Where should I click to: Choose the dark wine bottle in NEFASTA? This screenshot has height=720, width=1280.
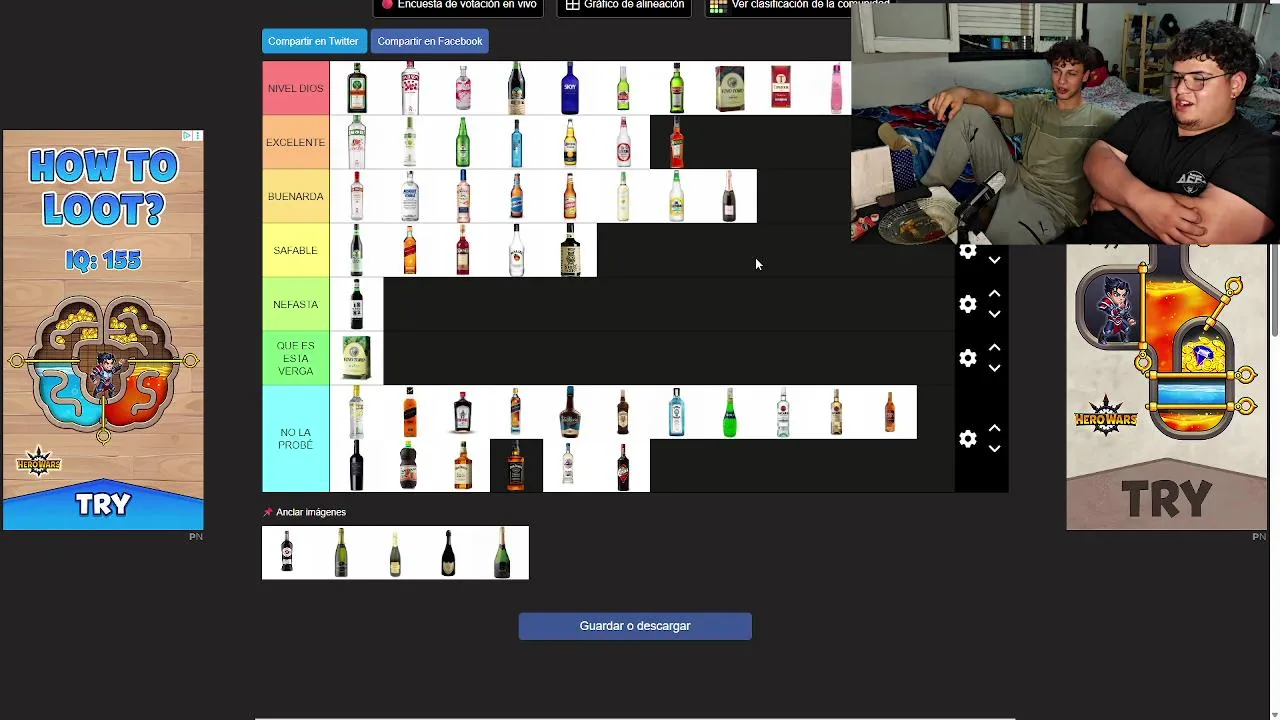[356, 304]
